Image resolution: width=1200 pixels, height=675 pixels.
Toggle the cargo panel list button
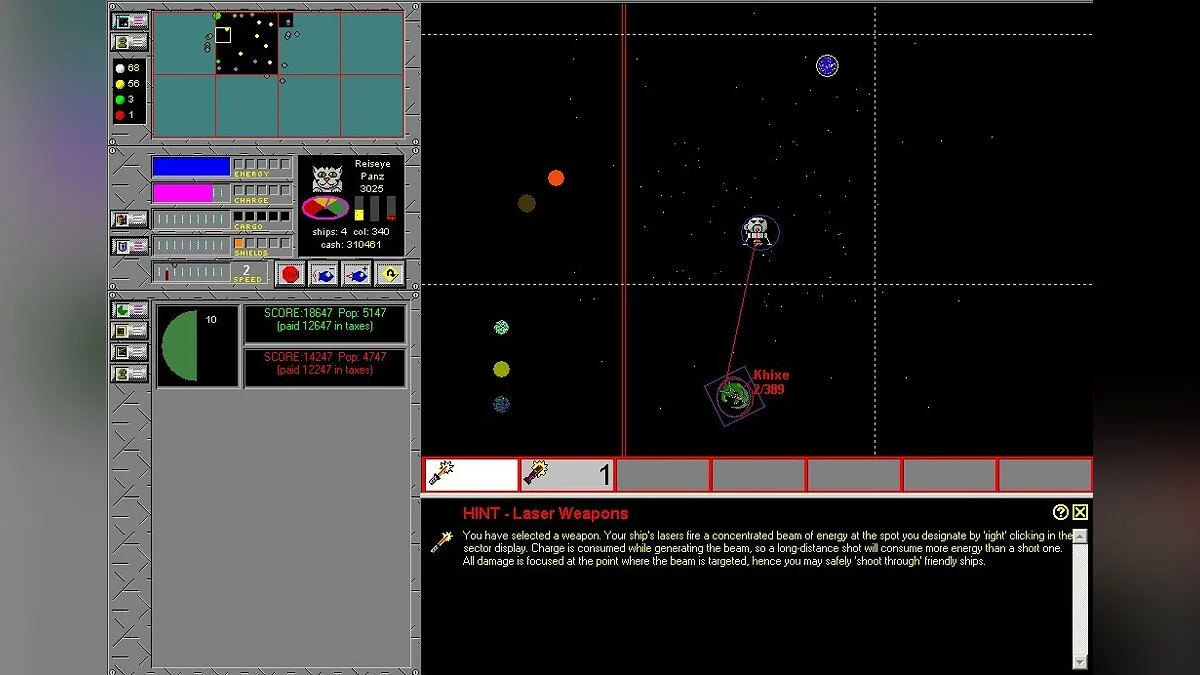[130, 219]
